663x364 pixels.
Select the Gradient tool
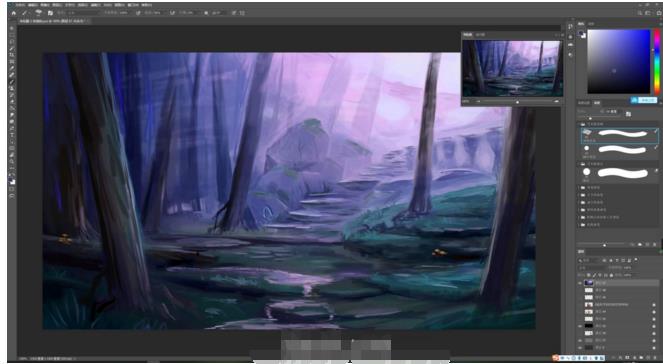[11, 108]
